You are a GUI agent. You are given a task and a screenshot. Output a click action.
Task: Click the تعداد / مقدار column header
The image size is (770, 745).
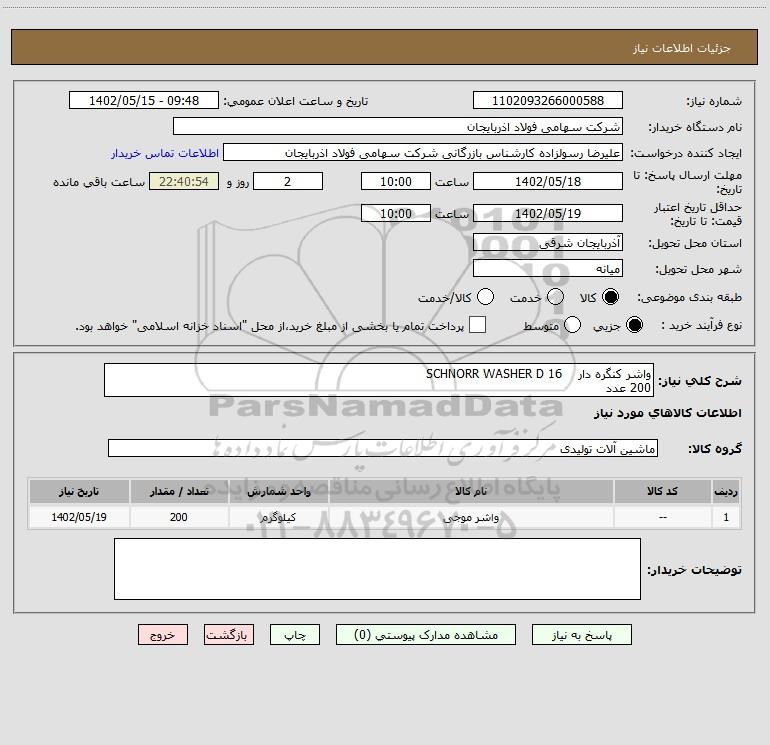pos(179,491)
